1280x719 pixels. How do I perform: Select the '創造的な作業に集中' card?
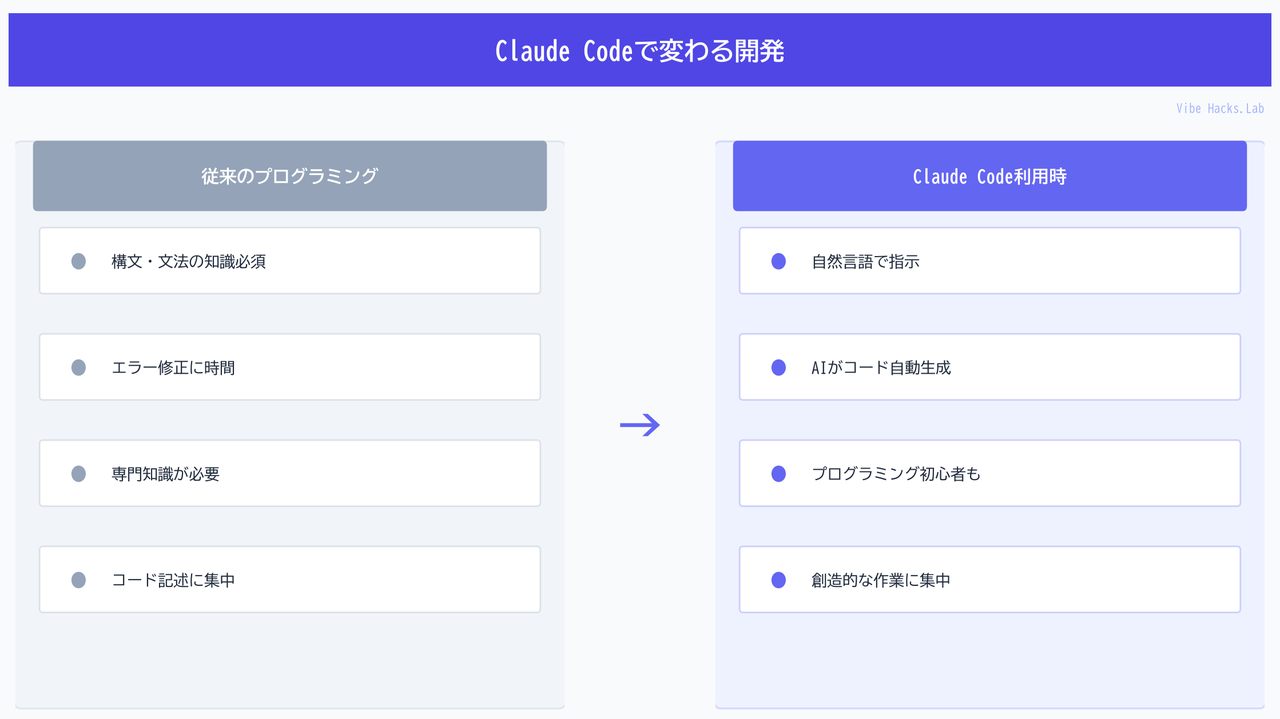[x=990, y=579]
